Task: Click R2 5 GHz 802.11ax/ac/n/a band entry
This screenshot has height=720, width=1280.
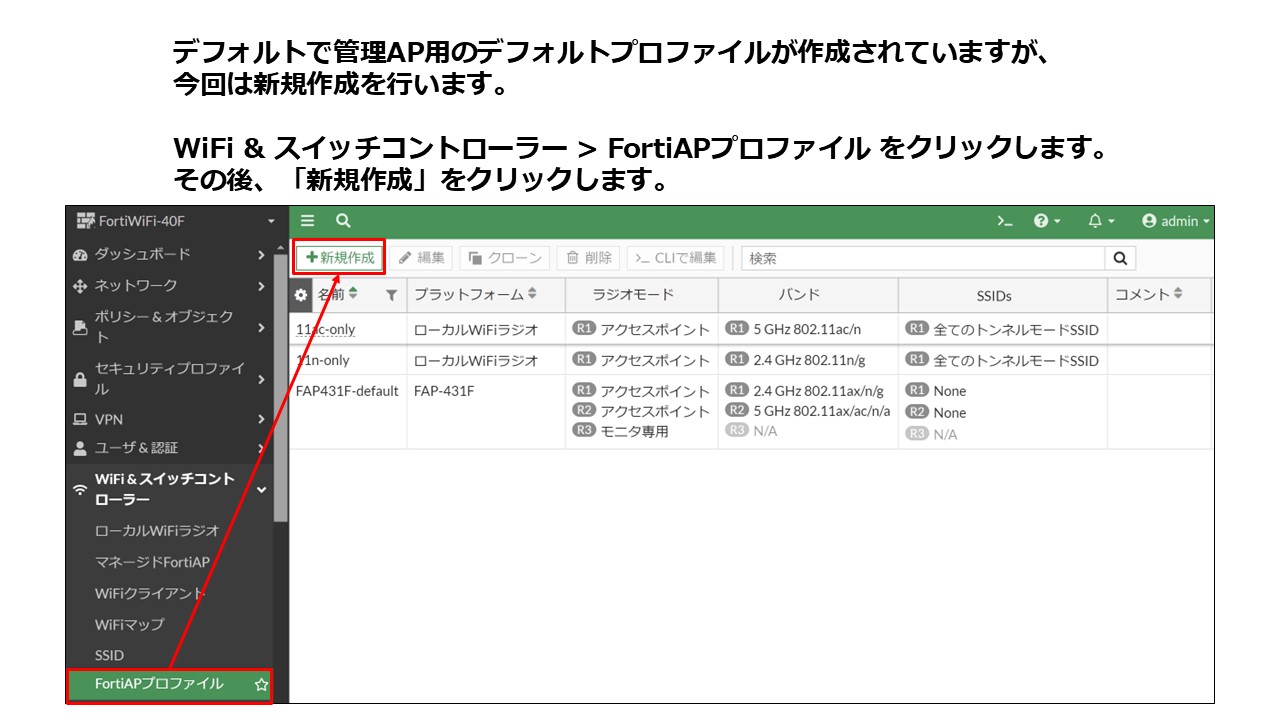Action: coord(808,410)
